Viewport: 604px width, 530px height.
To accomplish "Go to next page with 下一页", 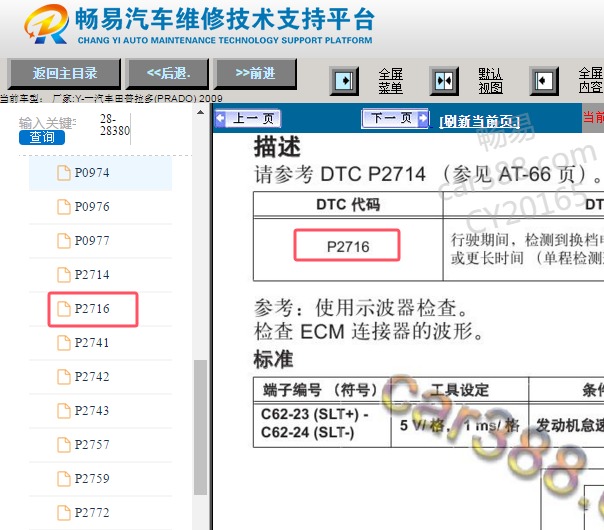I will pos(395,118).
